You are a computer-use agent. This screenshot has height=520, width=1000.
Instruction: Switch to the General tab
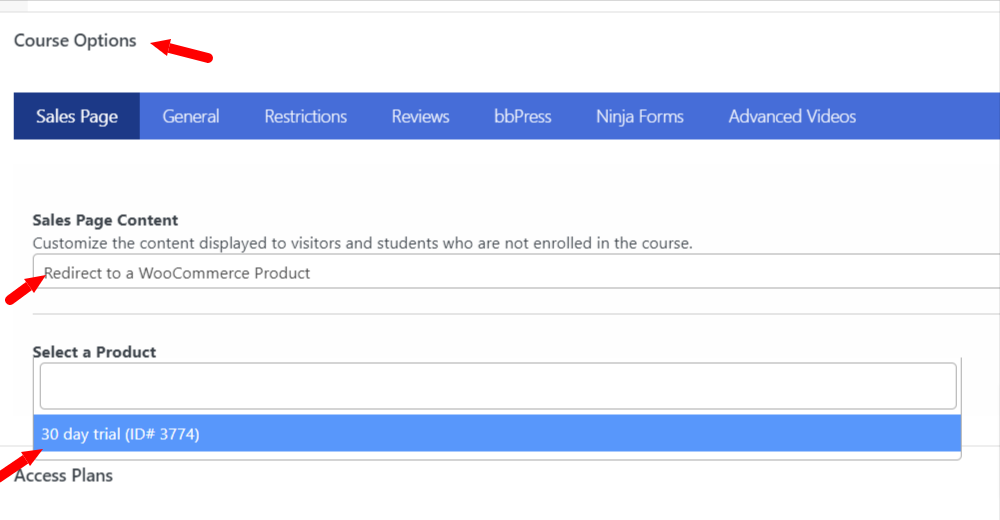(x=191, y=116)
